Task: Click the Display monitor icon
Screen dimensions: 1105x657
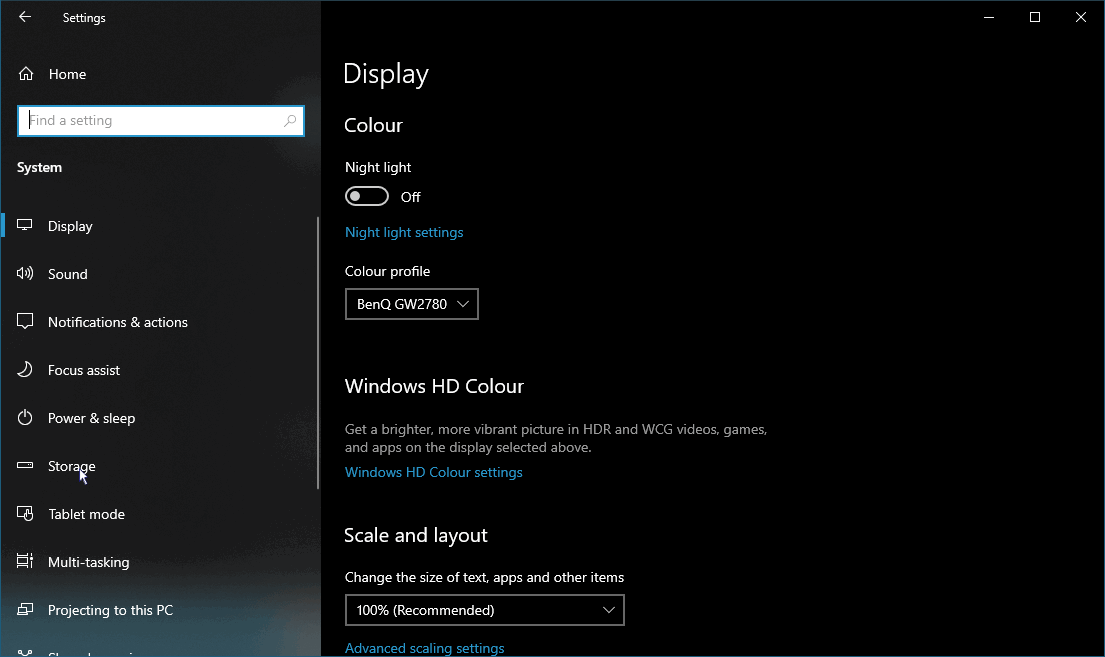Action: [x=26, y=226]
